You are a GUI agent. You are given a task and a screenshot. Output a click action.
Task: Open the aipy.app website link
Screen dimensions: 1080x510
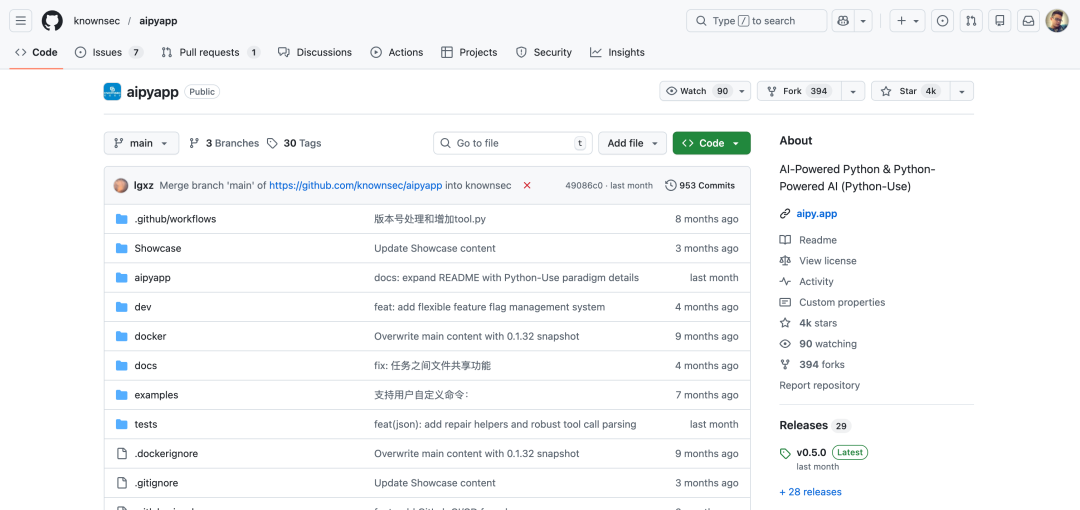point(817,214)
